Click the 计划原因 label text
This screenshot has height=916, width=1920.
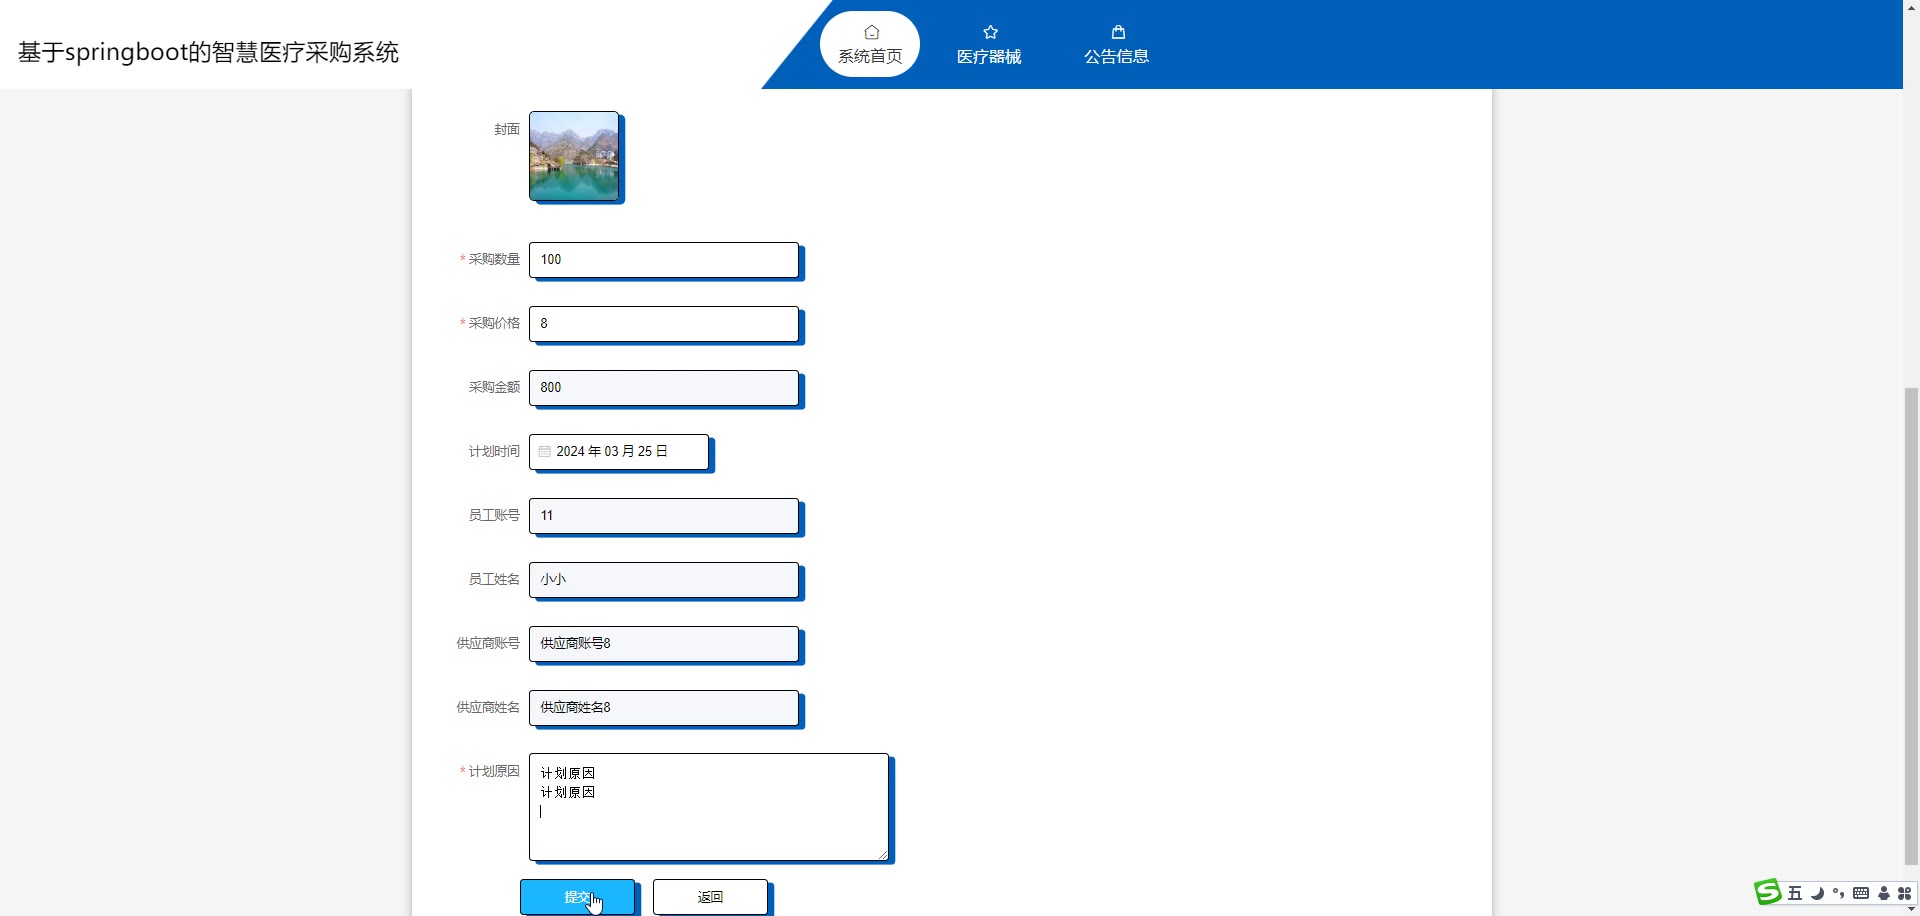(494, 771)
